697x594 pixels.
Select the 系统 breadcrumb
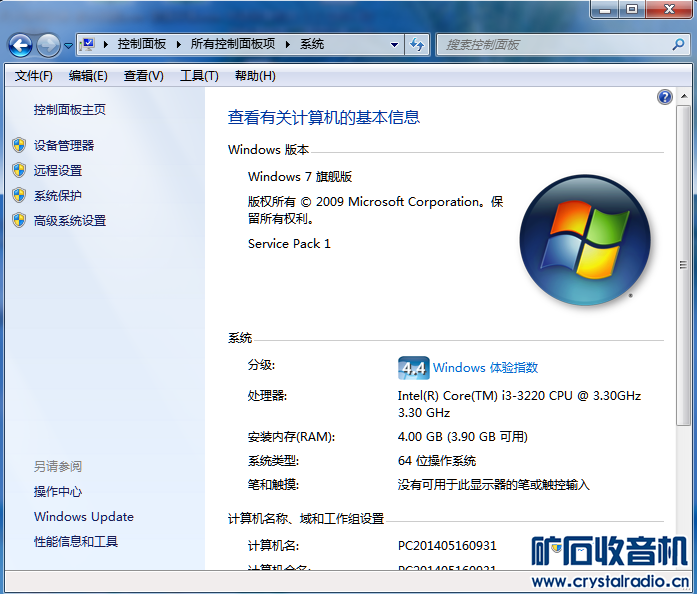[x=312, y=44]
